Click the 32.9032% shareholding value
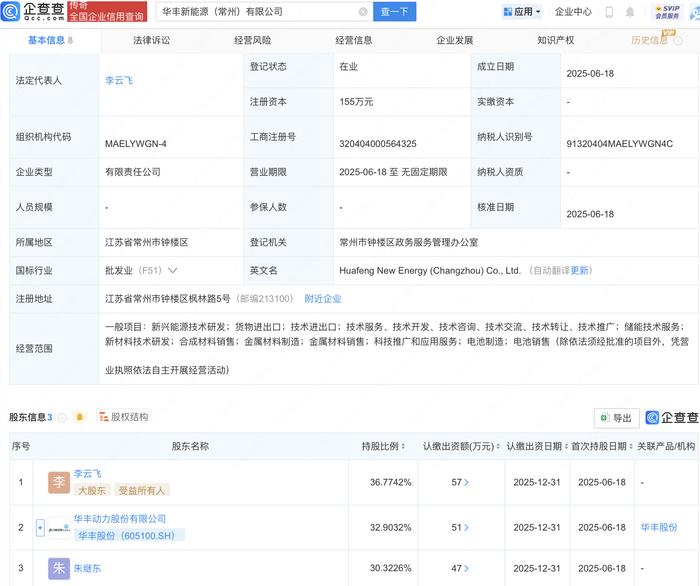 (391, 528)
